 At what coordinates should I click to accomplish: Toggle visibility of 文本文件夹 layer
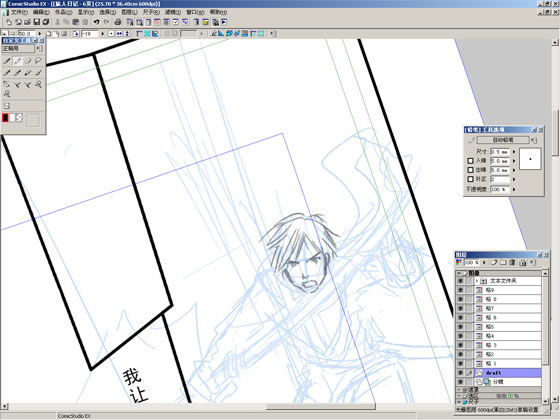click(x=460, y=281)
